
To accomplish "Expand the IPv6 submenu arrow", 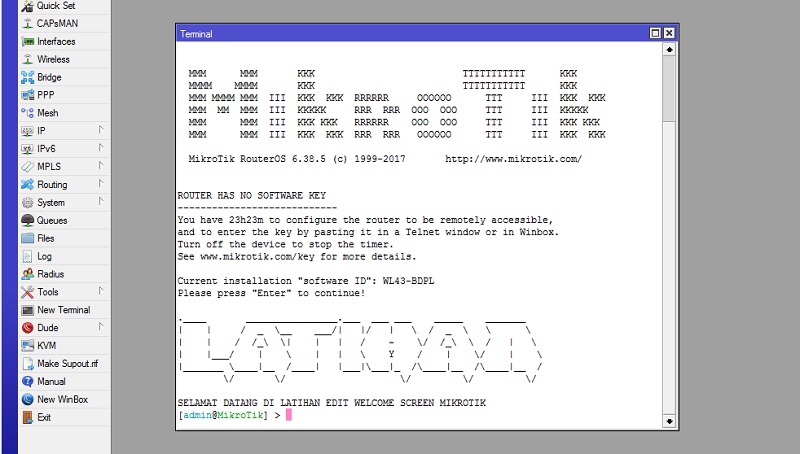I will coord(101,148).
